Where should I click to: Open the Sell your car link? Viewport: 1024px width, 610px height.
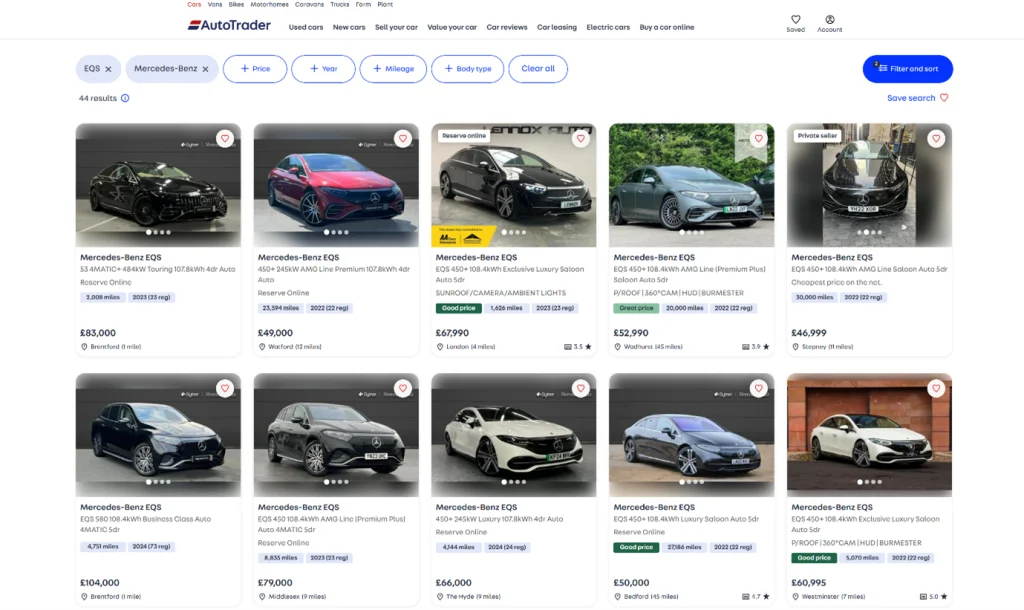(397, 27)
